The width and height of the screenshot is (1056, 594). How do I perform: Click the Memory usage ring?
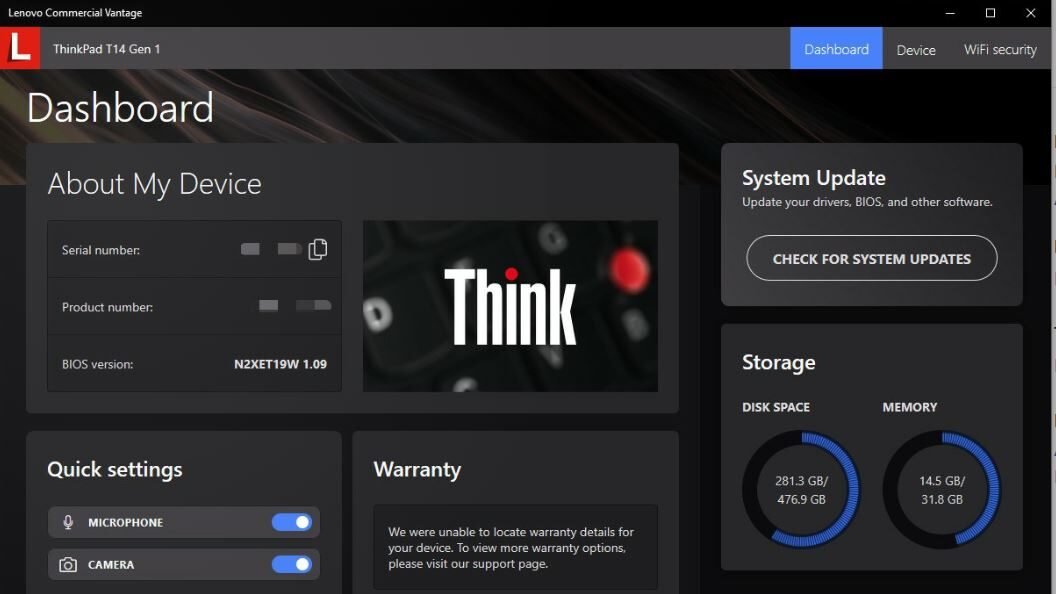942,490
